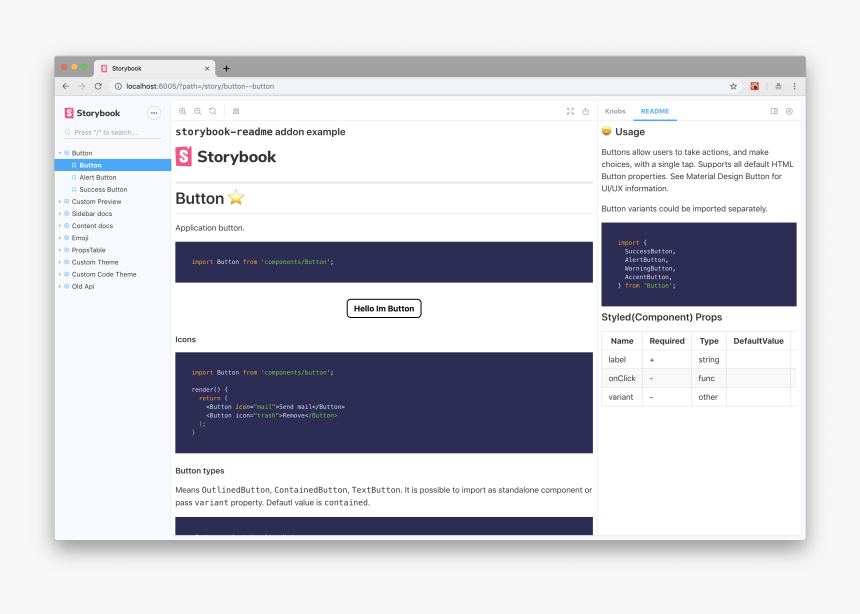The height and width of the screenshot is (614, 860).
Task: Go forward in browser history
Action: pyautogui.click(x=82, y=86)
